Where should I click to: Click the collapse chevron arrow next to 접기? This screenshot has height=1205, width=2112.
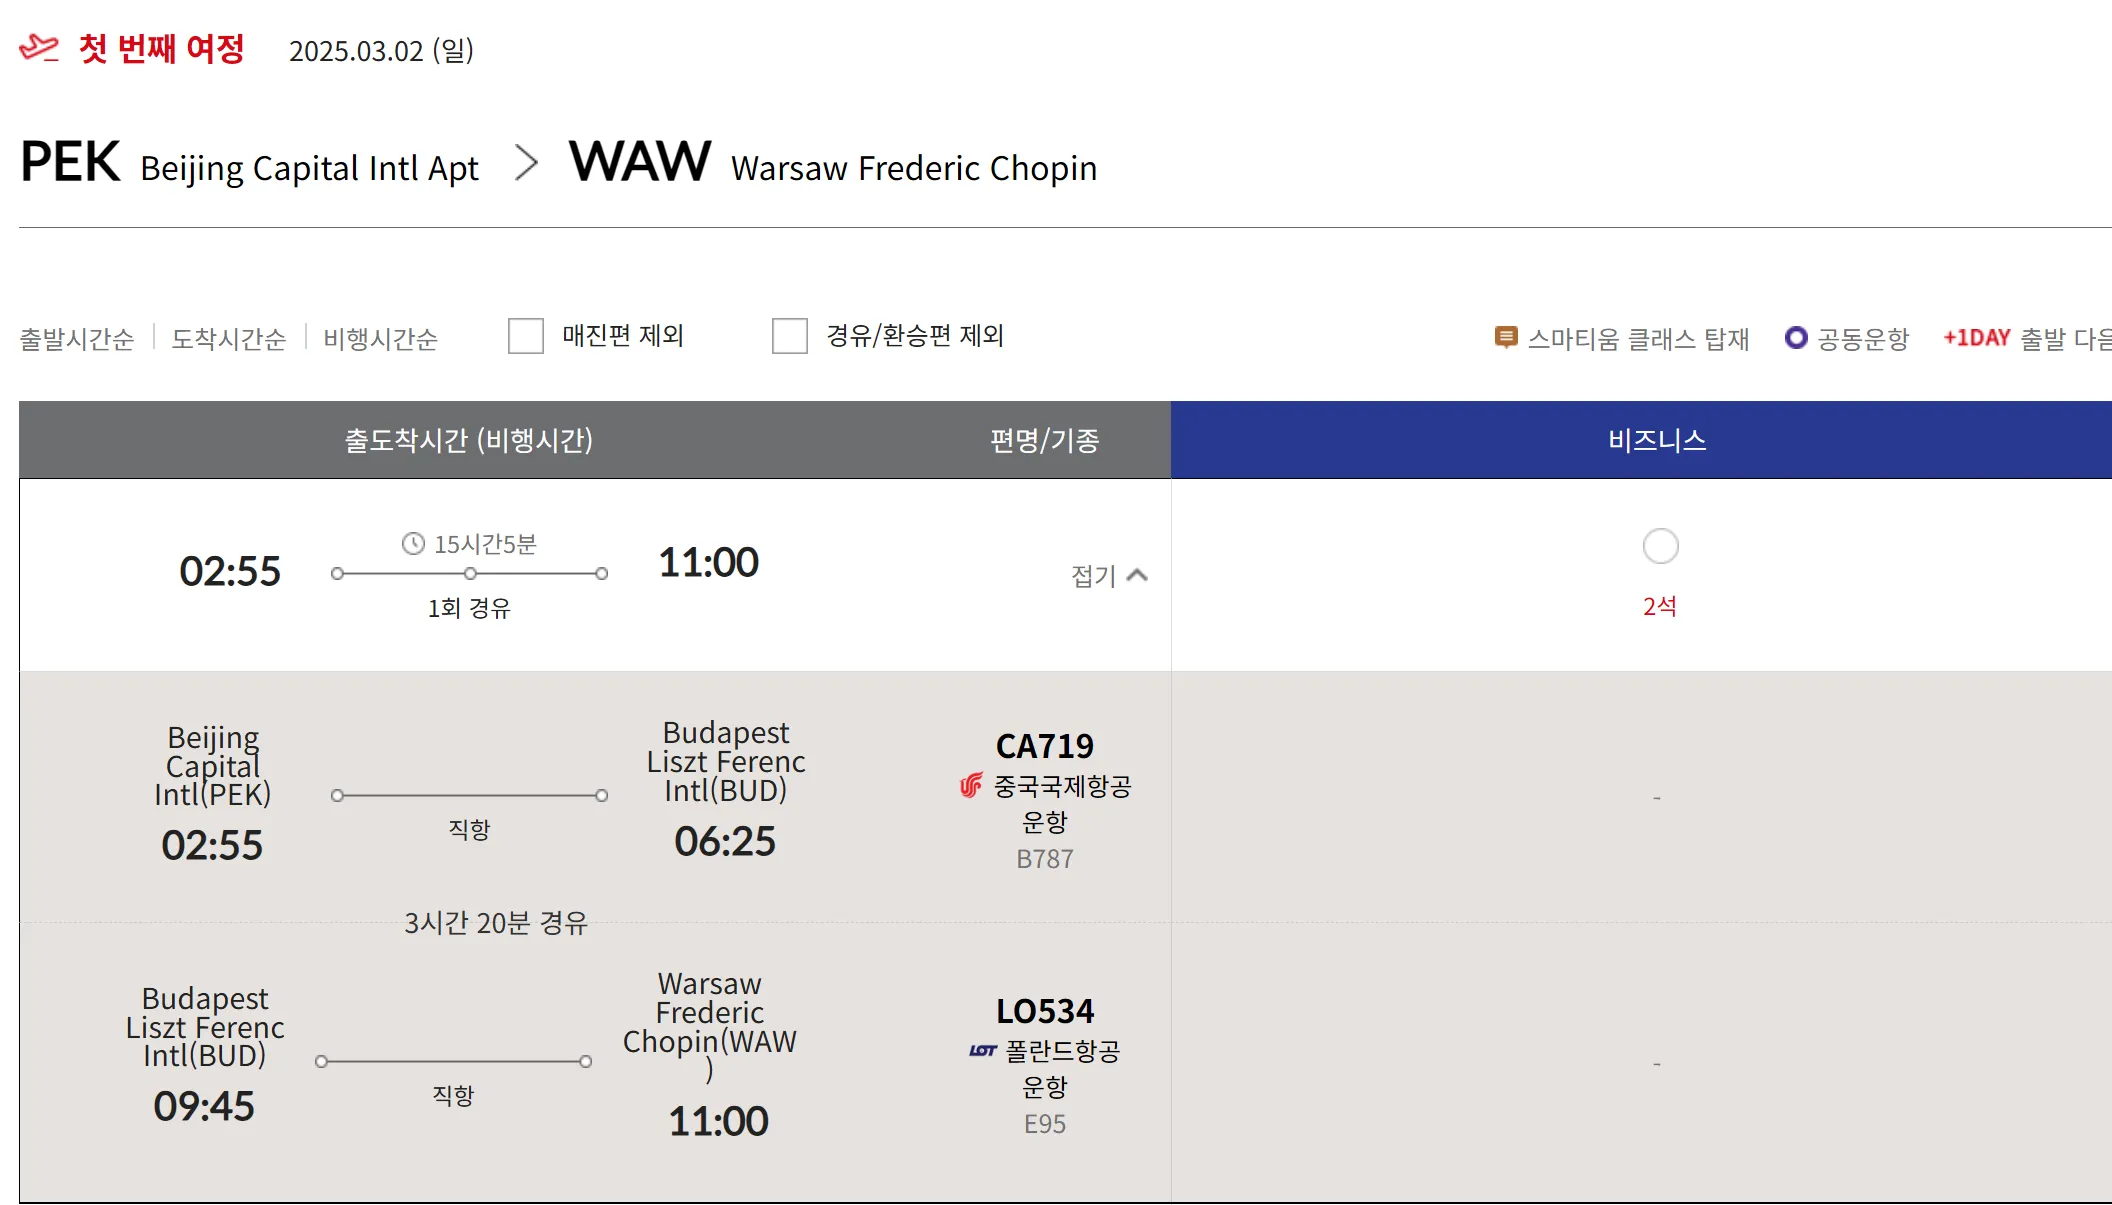pyautogui.click(x=1137, y=576)
